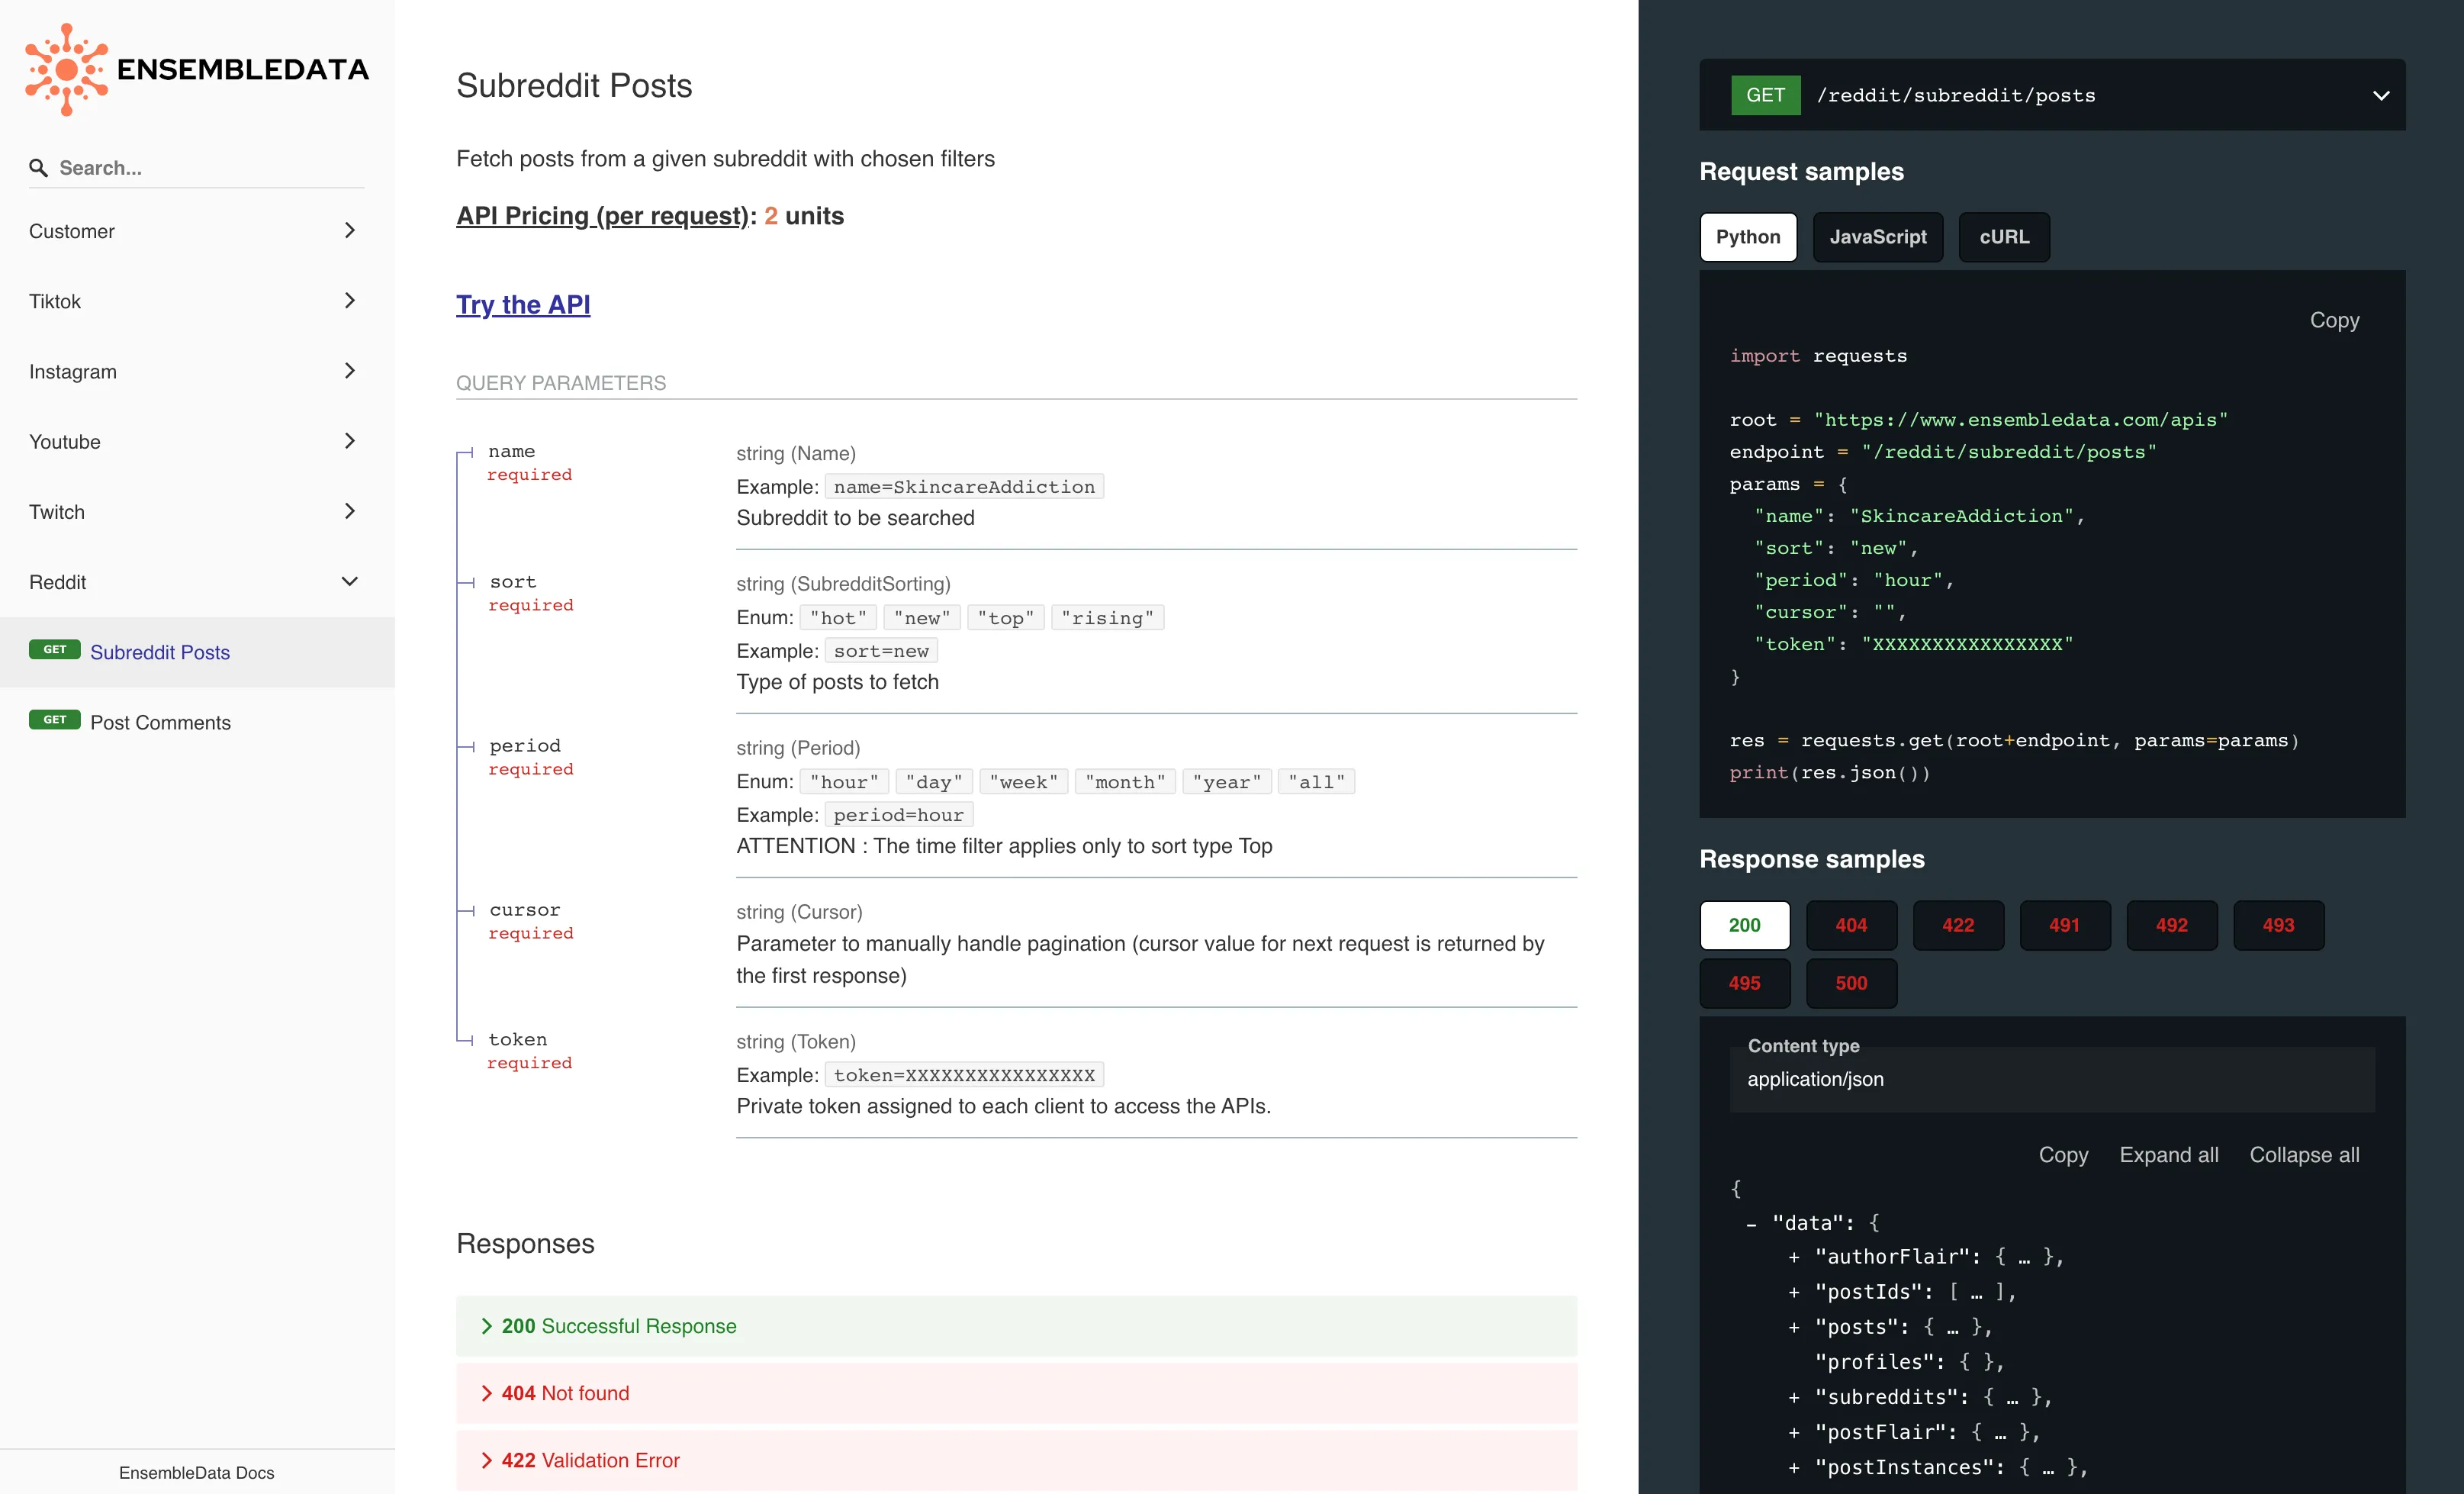Expand the "authorFlair" JSON node
The width and height of the screenshot is (2464, 1494).
[1794, 1257]
